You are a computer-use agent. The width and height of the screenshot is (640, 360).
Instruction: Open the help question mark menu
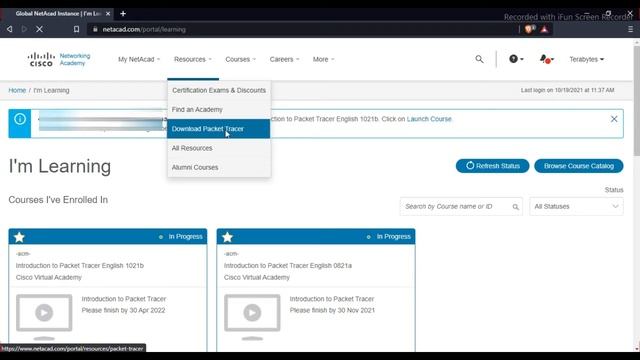click(x=516, y=59)
